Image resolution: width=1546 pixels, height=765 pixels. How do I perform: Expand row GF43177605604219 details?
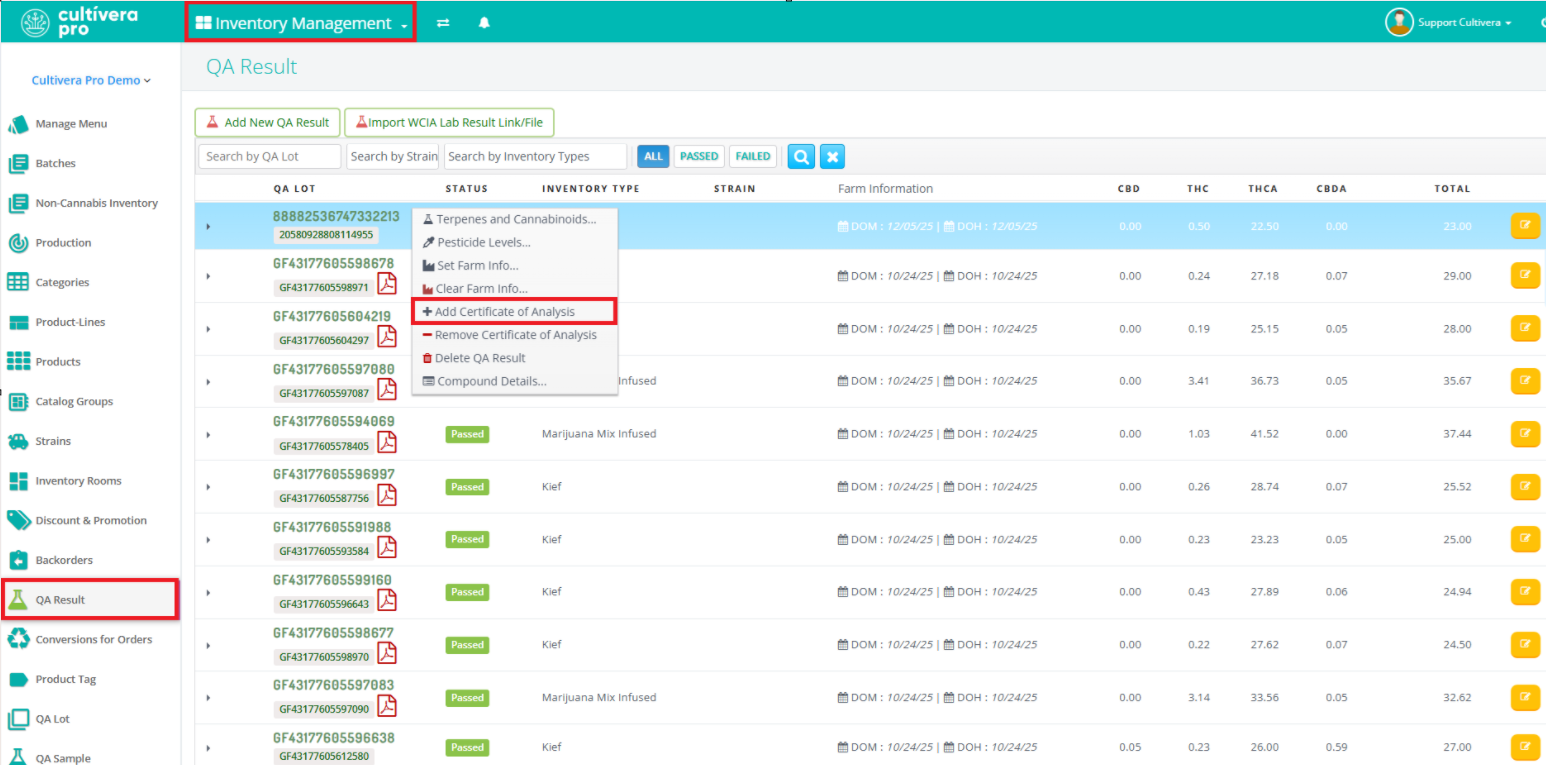click(208, 329)
